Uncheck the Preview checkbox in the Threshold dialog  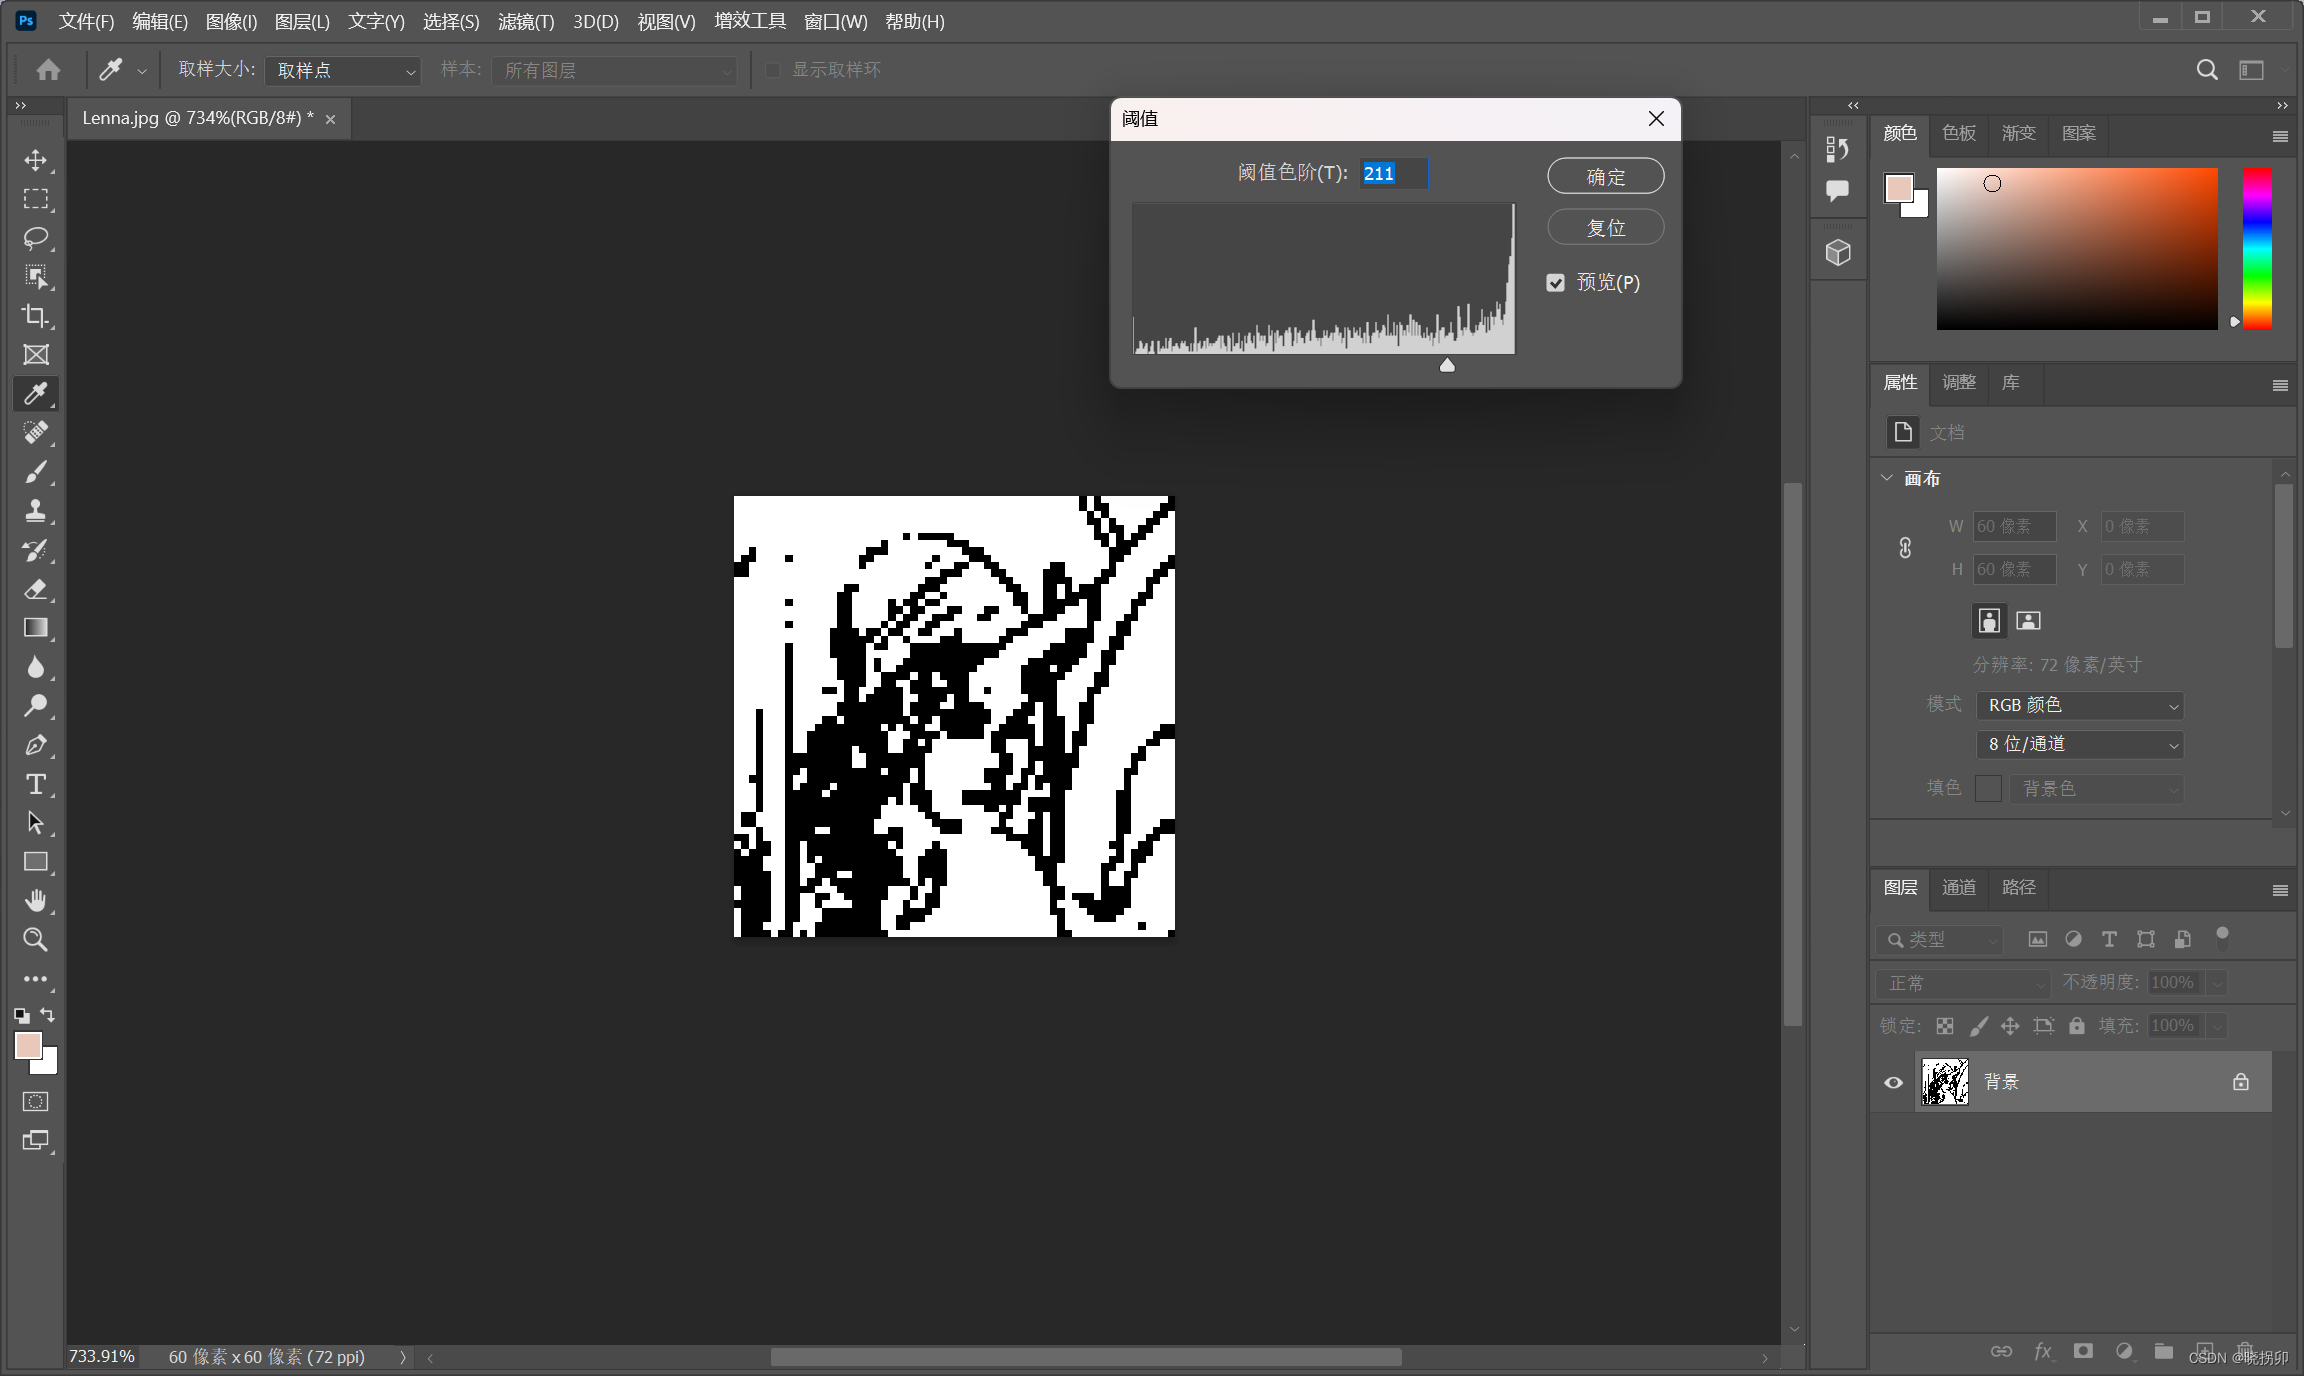tap(1556, 283)
